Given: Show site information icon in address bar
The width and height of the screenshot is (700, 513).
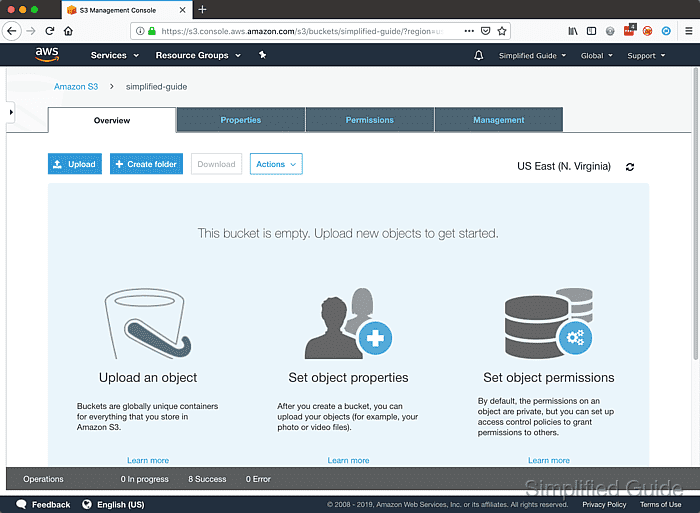Looking at the screenshot, I should 140,31.
